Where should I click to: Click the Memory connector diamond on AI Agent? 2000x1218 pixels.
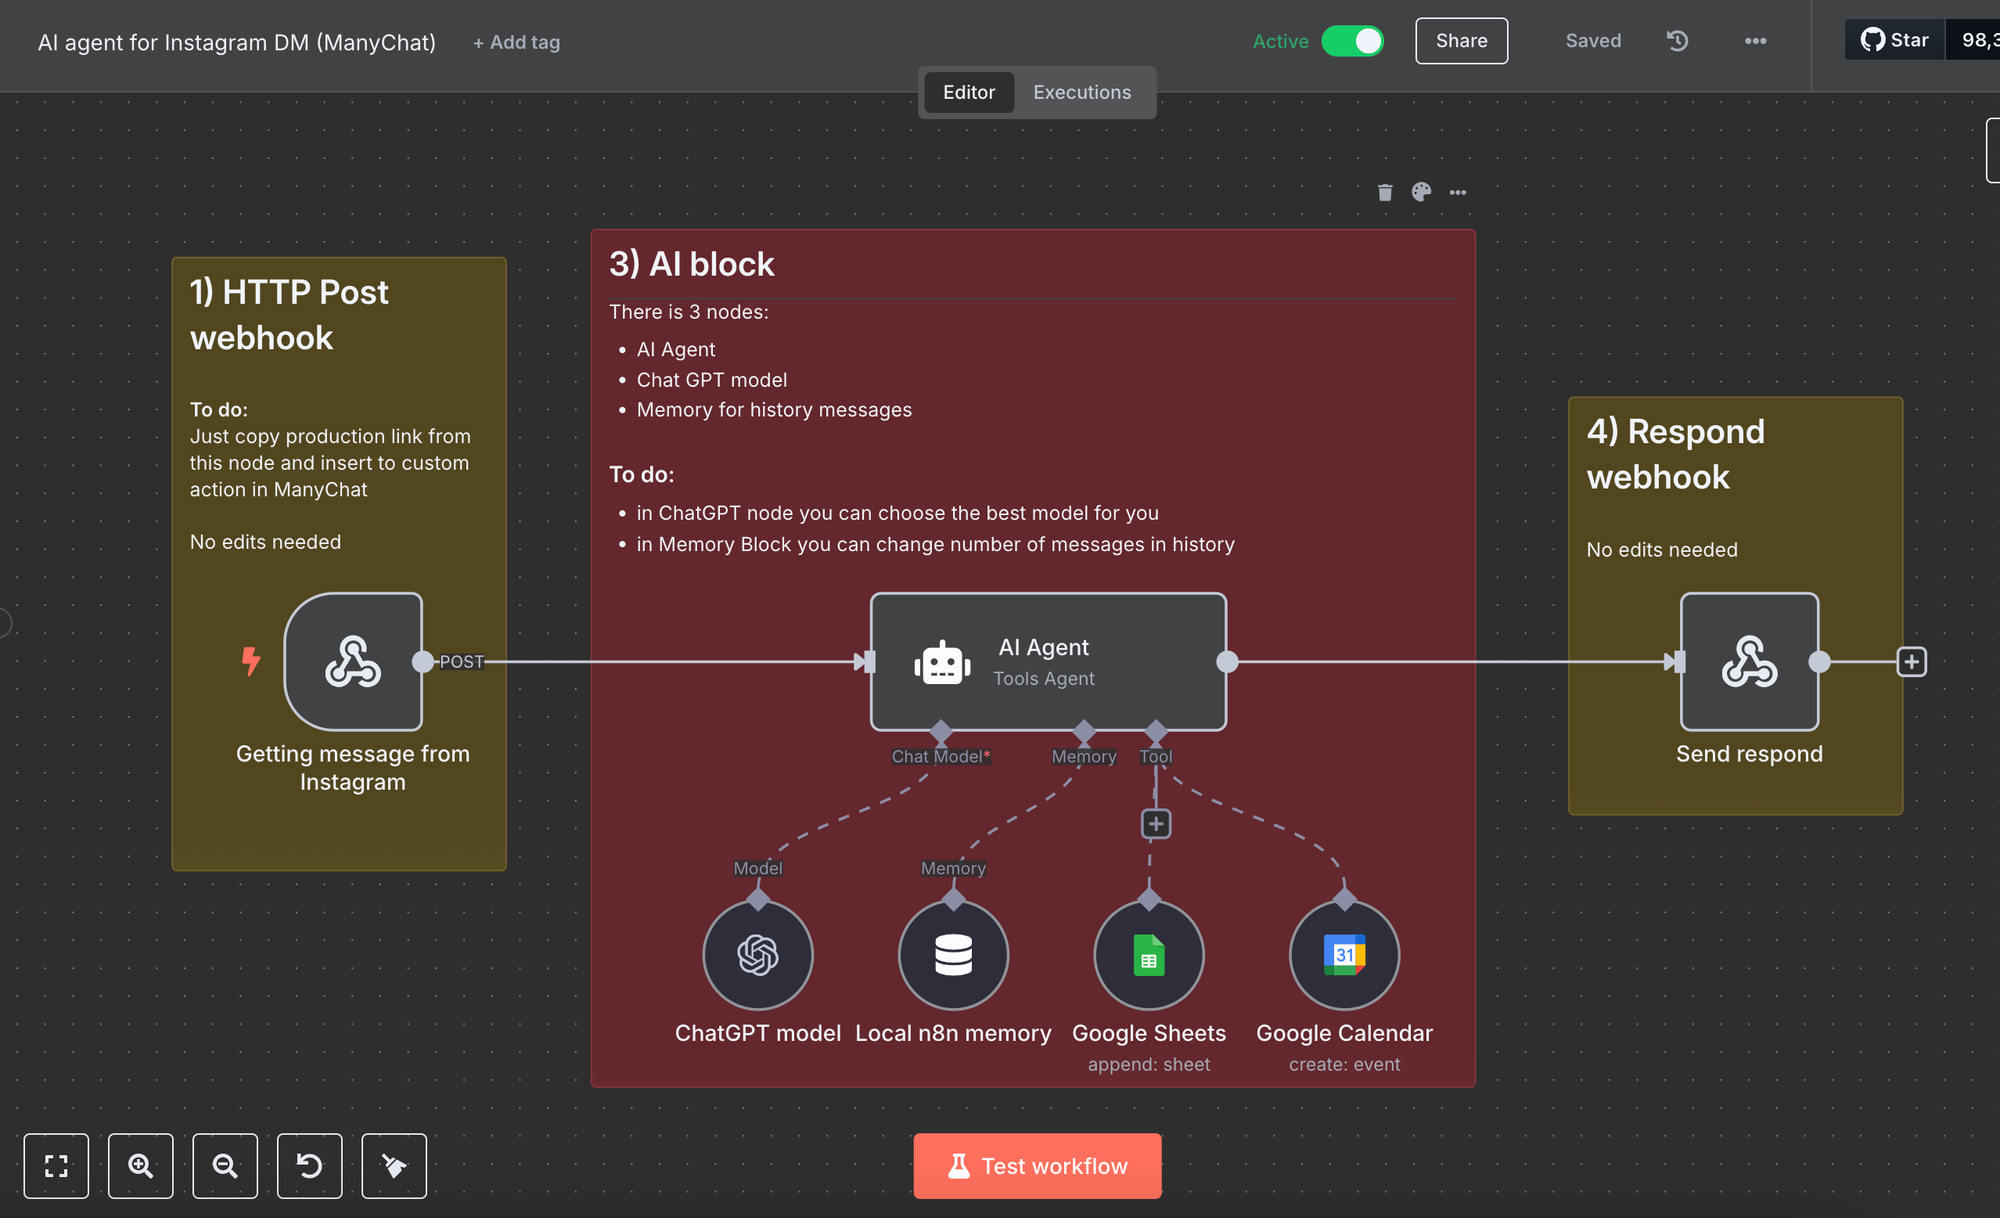pyautogui.click(x=1084, y=731)
